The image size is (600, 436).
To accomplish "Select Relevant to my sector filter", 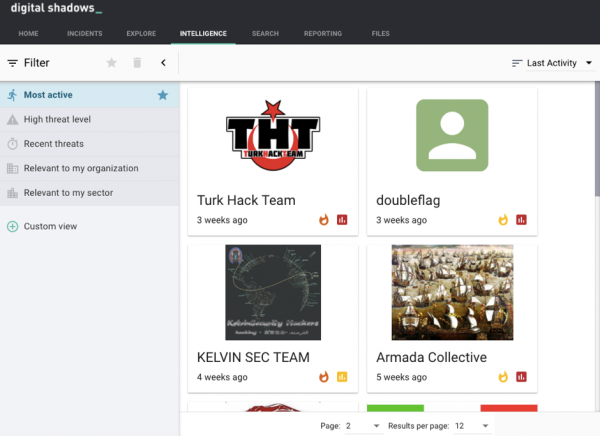I will tap(90, 193).
